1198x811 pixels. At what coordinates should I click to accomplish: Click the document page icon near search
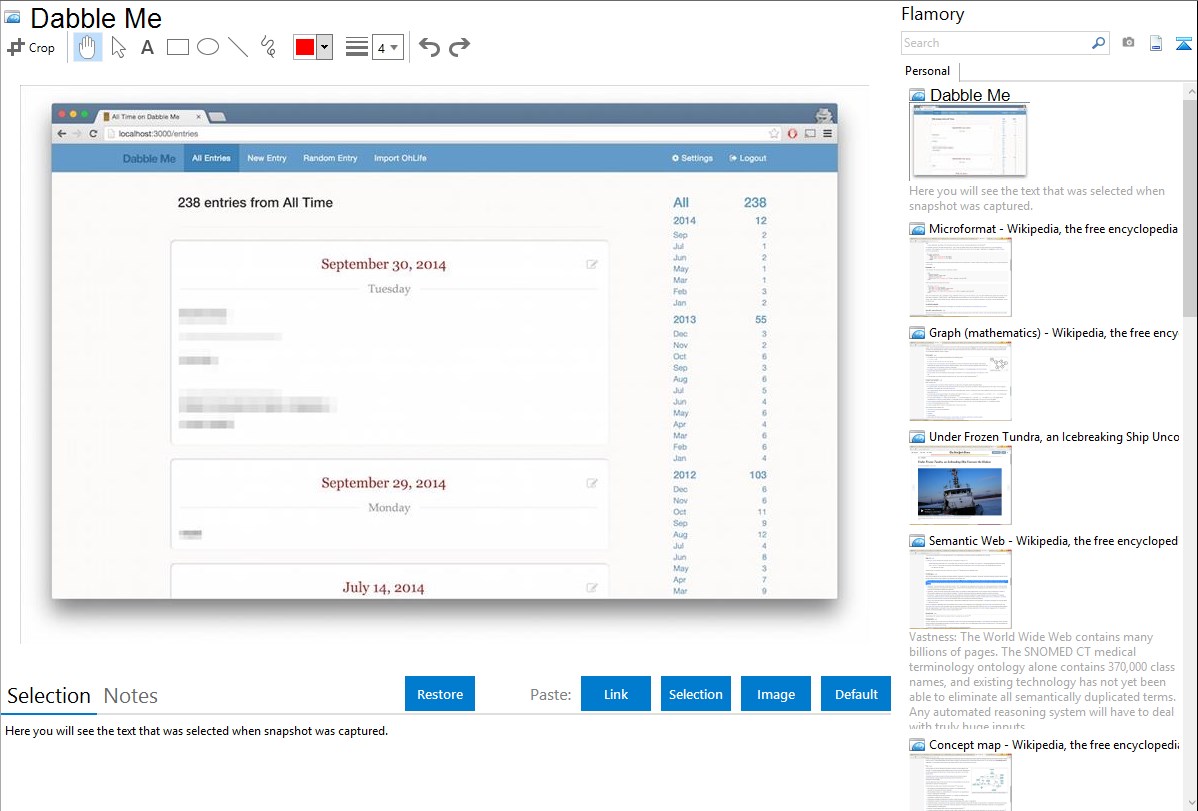(1156, 43)
